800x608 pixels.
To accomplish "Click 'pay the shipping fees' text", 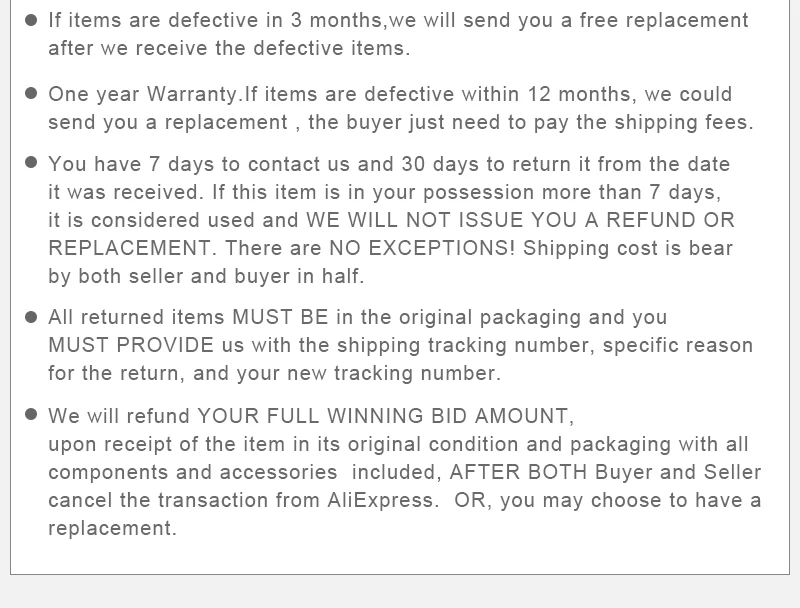I will click(x=643, y=123).
